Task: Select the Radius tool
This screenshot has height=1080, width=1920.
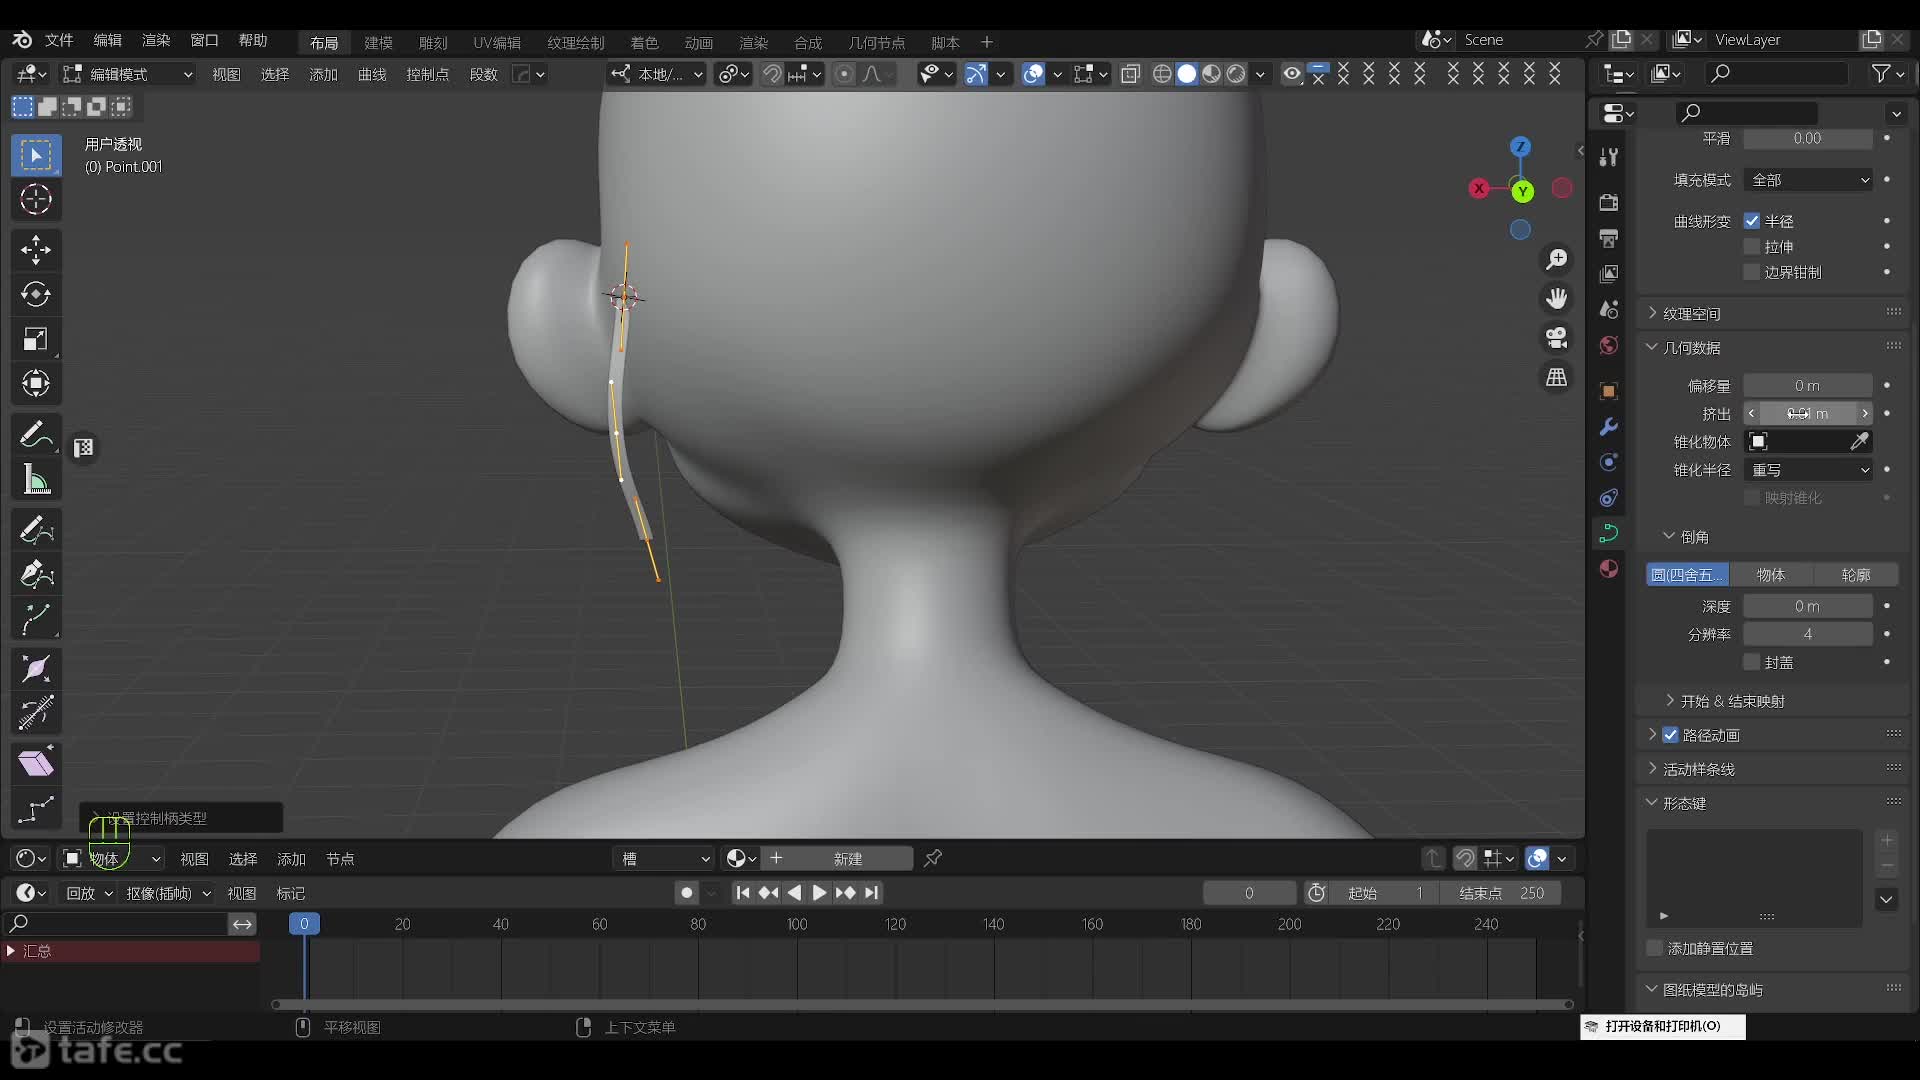Action: coord(36,669)
